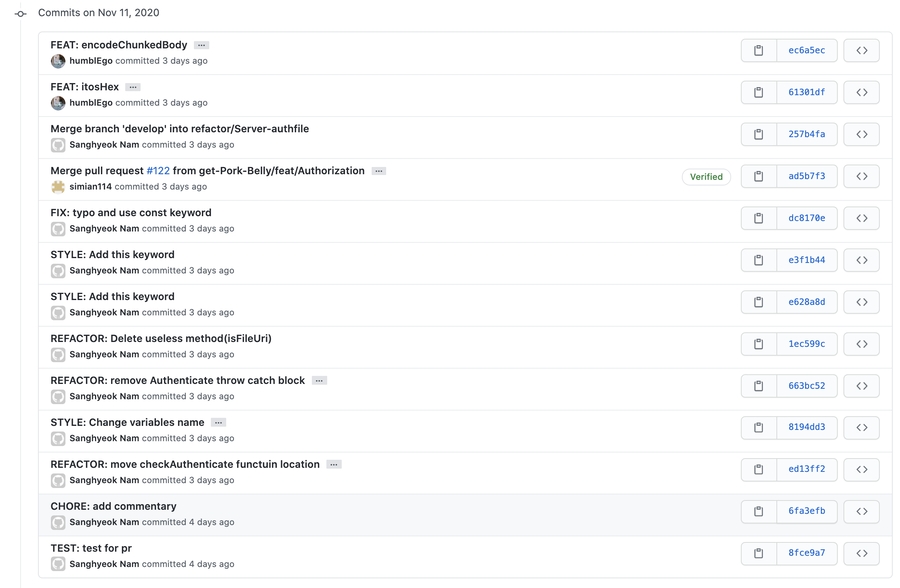Browse repository at commit ad5b7f3
Viewport: 900px width, 588px height.
coord(861,176)
